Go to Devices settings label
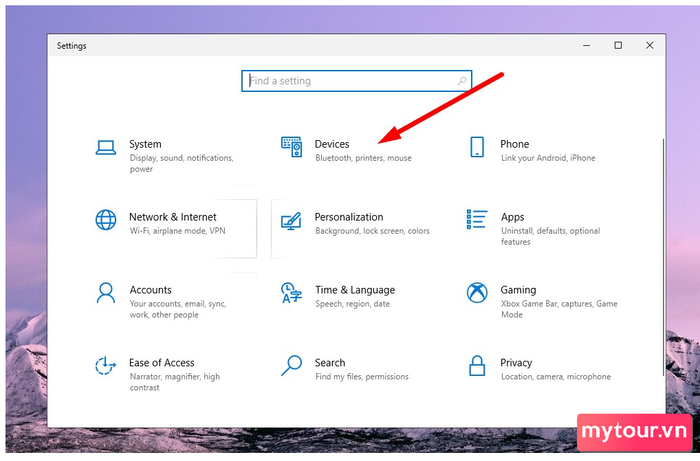This screenshot has height=461, width=700. [x=332, y=144]
